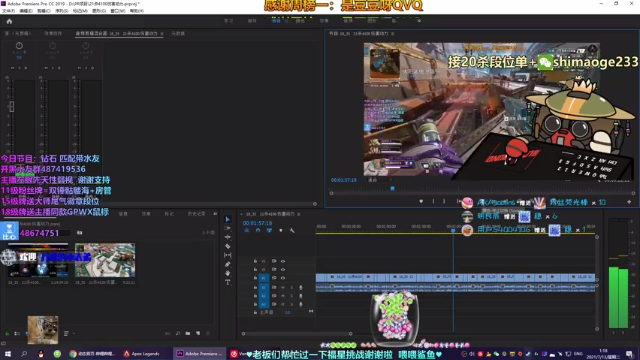Click the first audio mixer volume fader
Screen dimensions: 640x360
12,106
